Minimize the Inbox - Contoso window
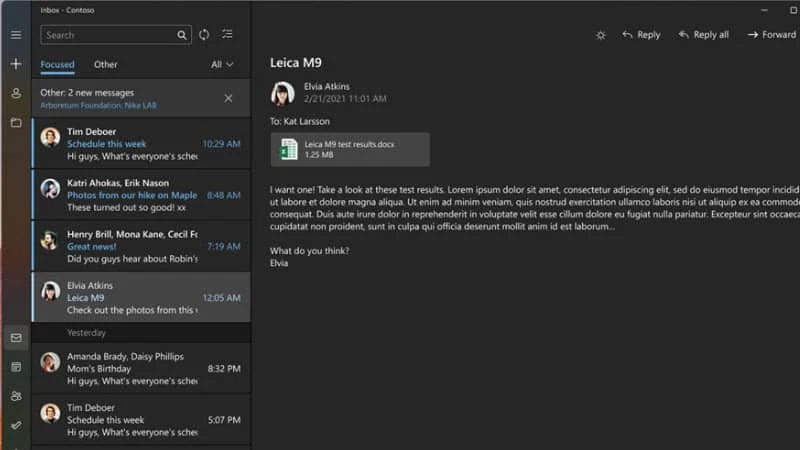 click(x=764, y=10)
